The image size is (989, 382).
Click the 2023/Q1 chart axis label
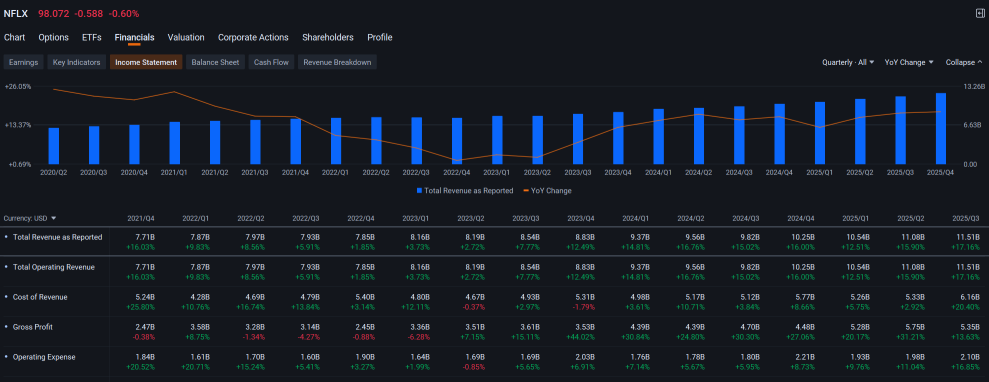[496, 171]
